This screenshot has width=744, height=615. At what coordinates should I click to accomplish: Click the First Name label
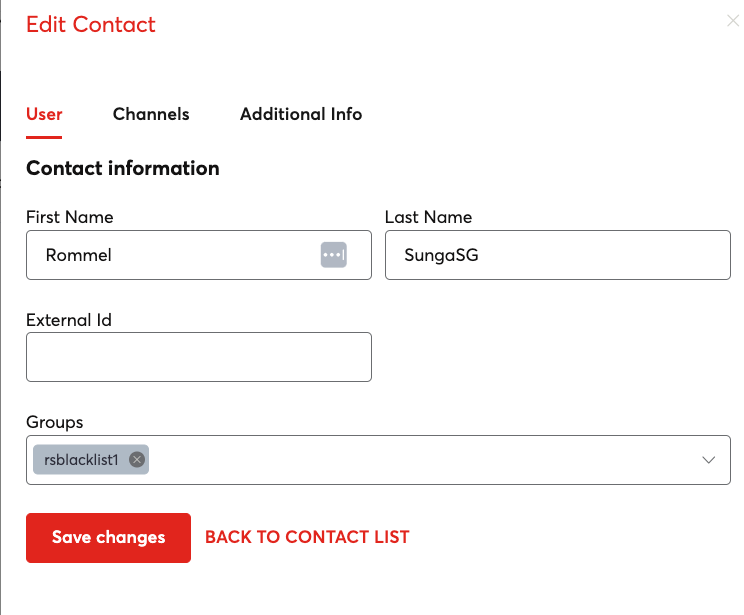(x=70, y=217)
